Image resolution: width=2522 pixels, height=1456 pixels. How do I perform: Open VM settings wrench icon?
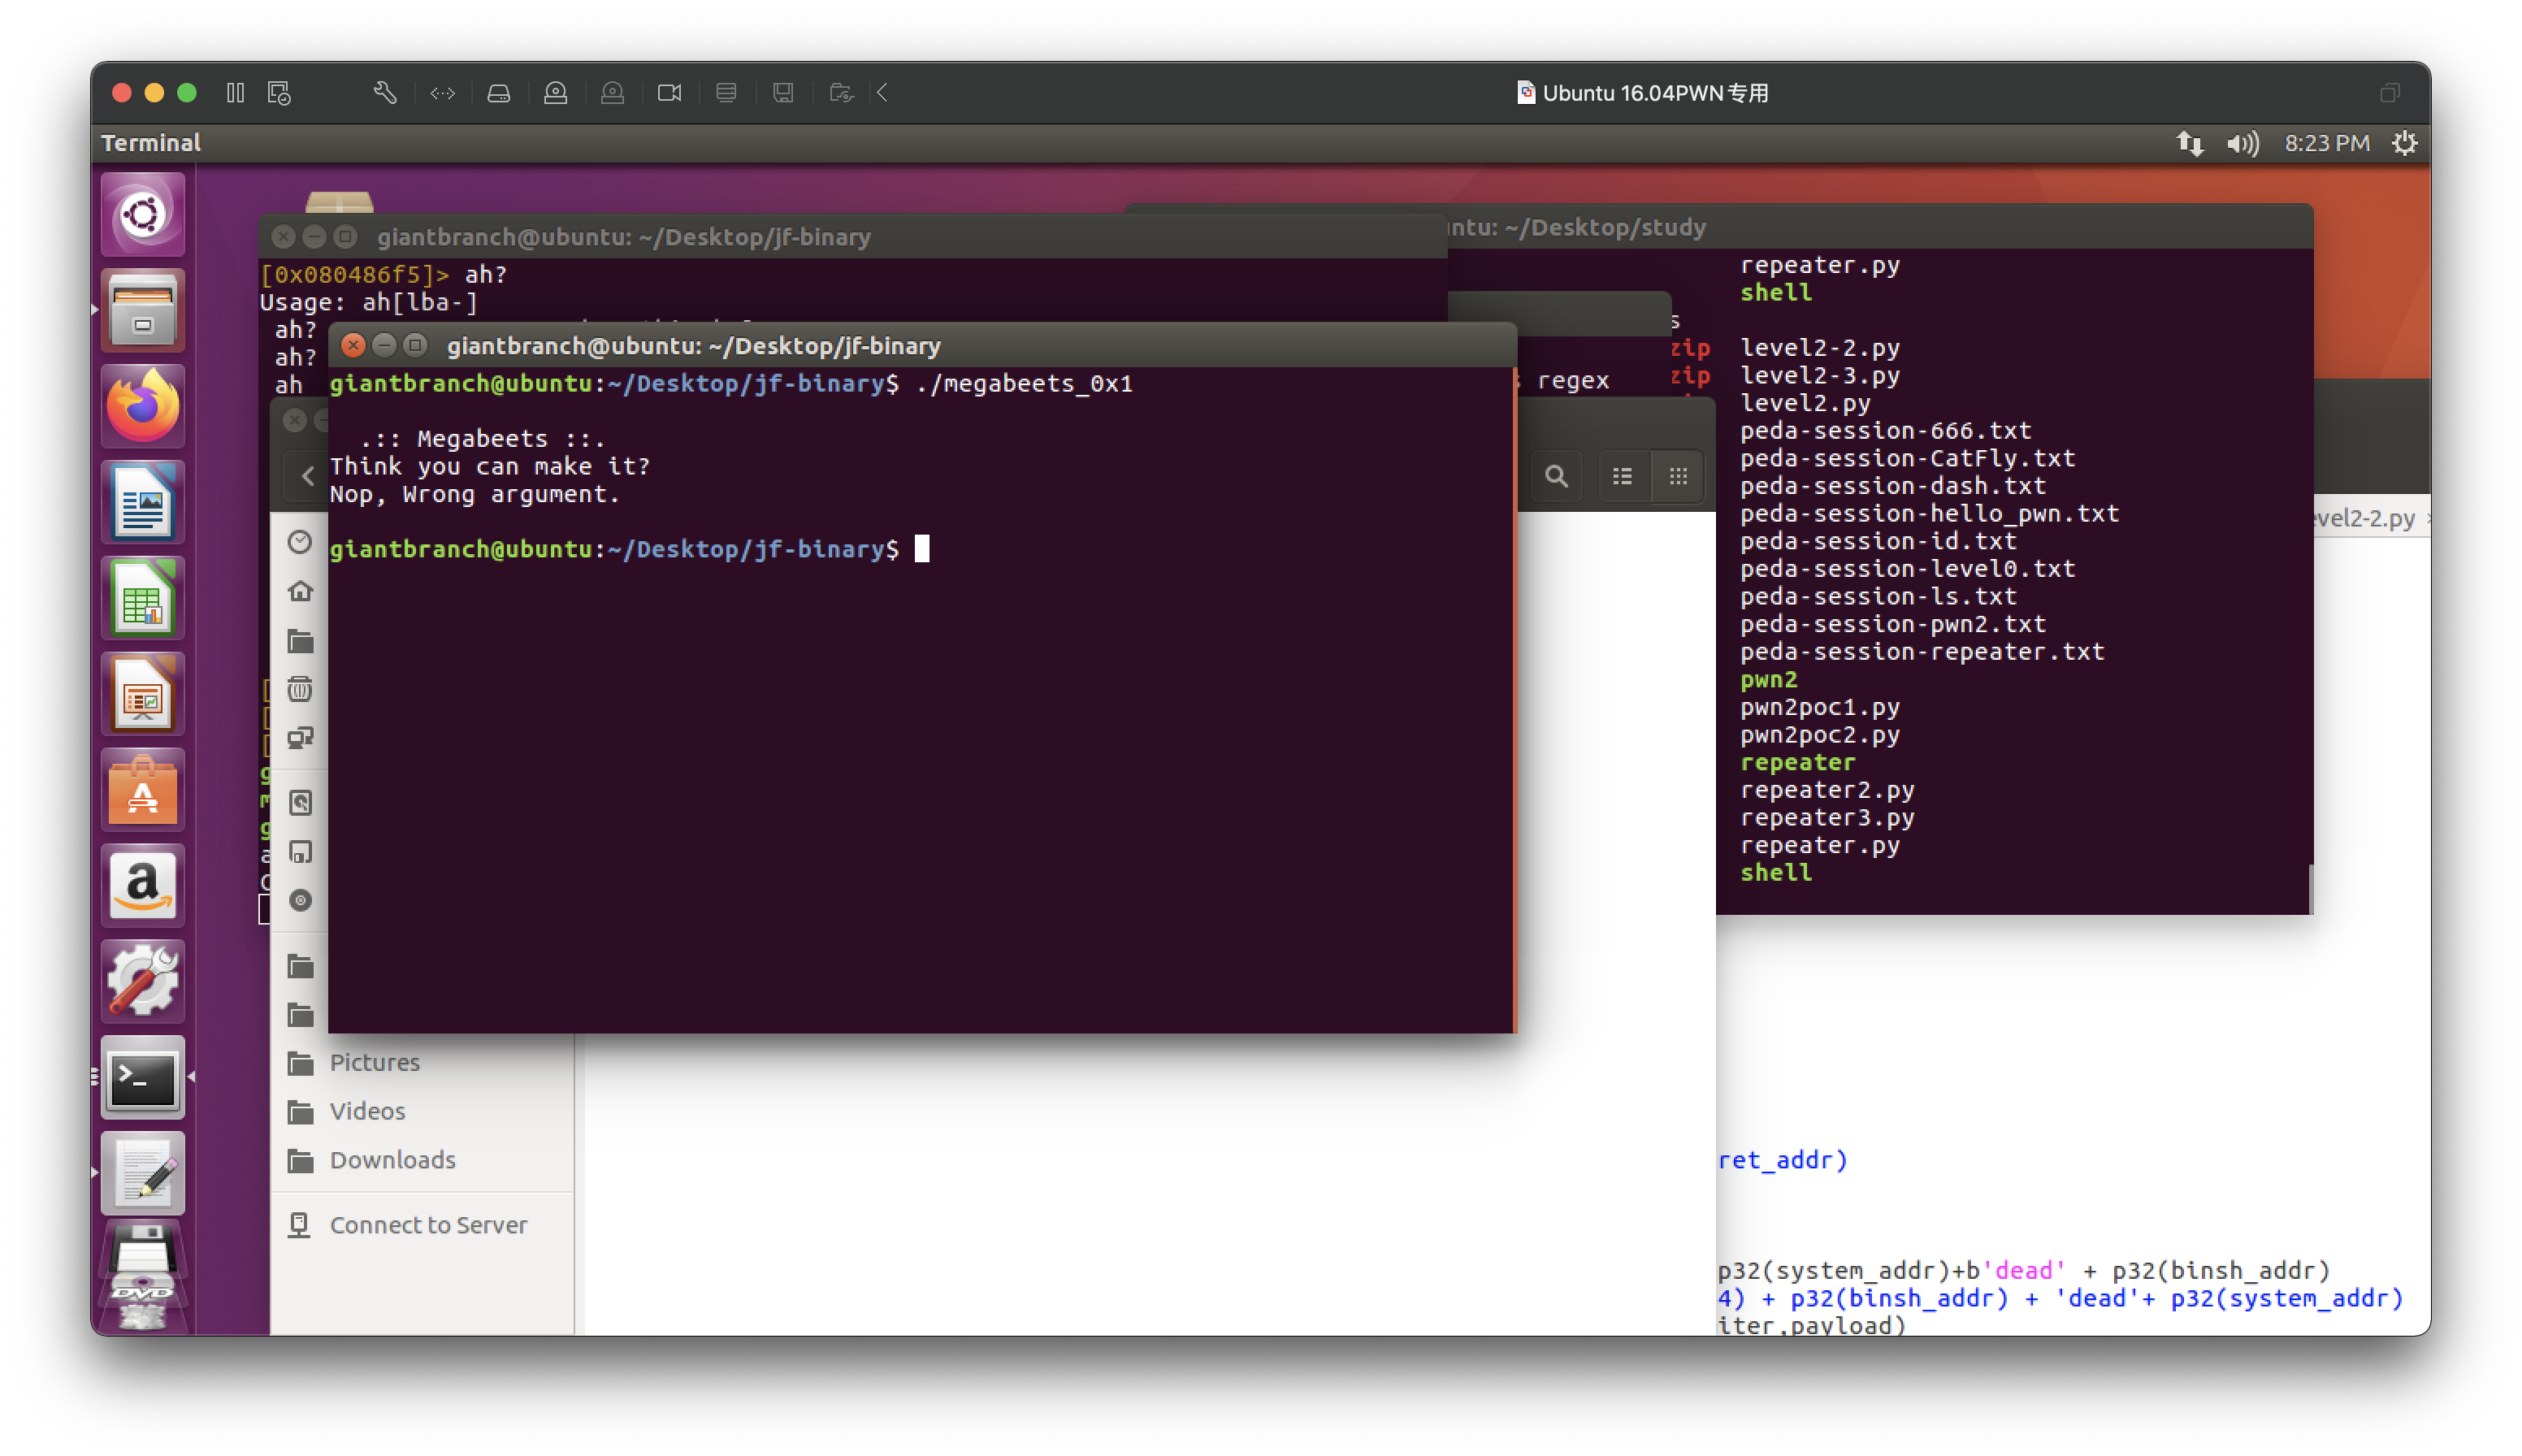pos(385,93)
